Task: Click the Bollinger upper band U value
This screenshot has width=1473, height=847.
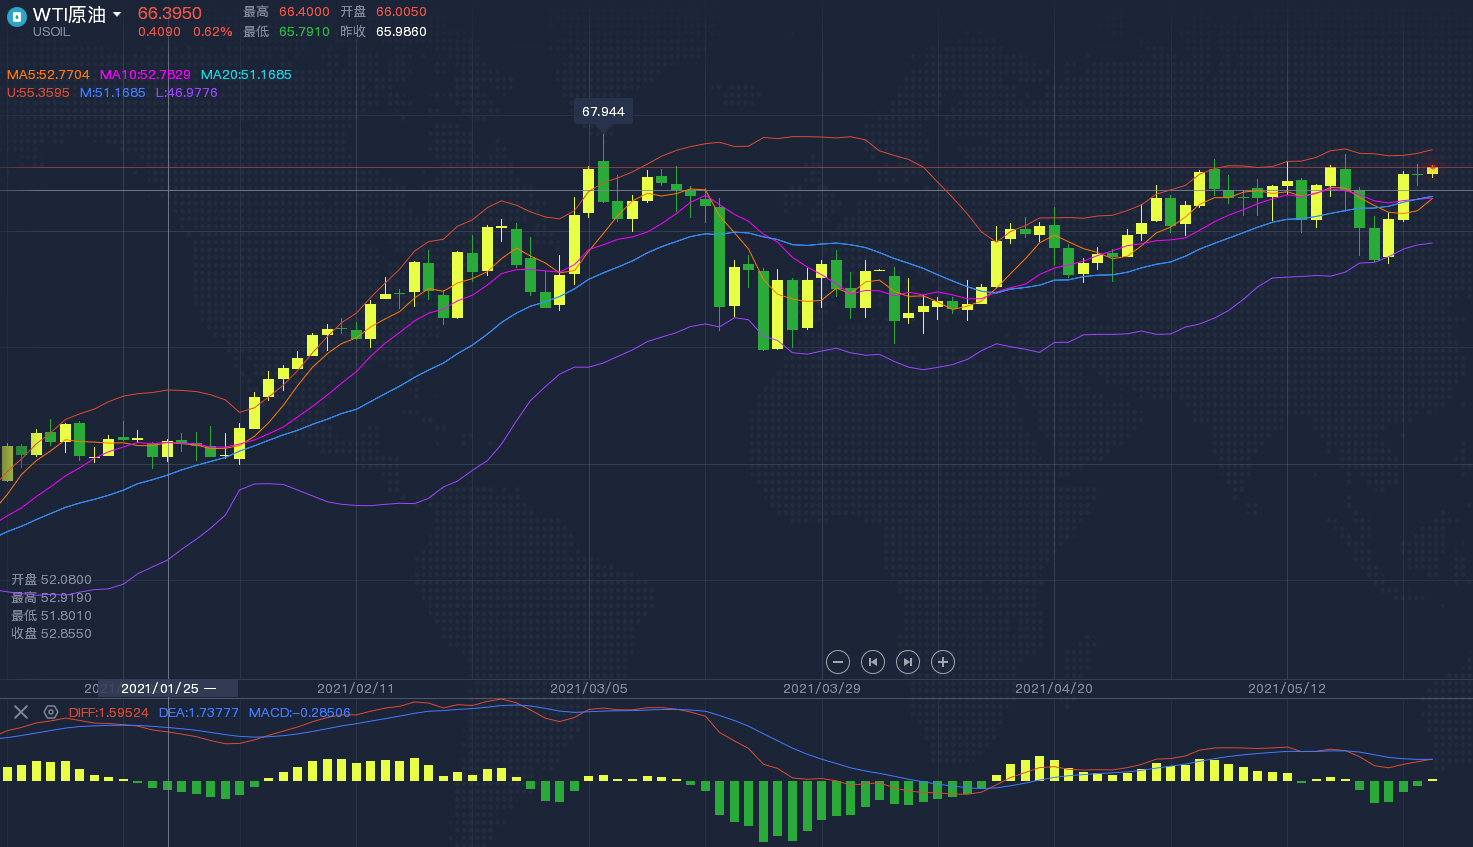Action: coord(38,93)
